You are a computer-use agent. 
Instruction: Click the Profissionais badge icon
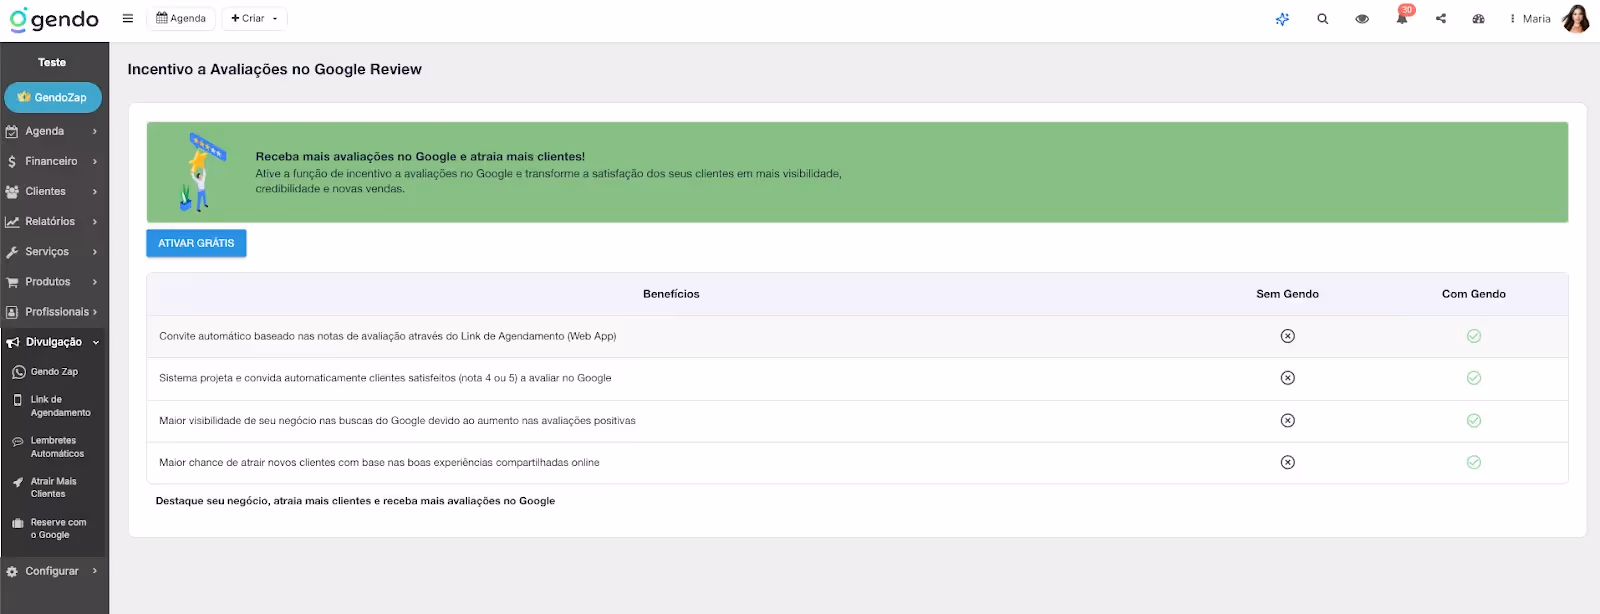(12, 312)
